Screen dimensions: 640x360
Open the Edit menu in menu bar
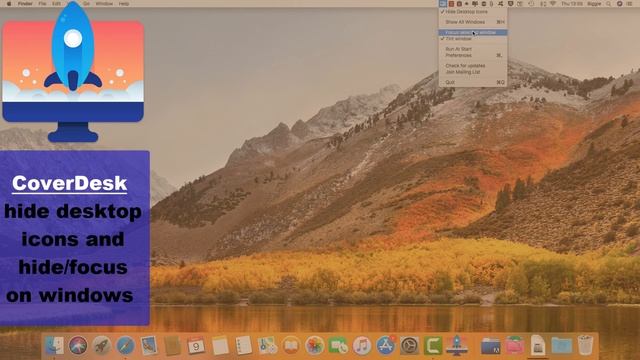point(56,4)
